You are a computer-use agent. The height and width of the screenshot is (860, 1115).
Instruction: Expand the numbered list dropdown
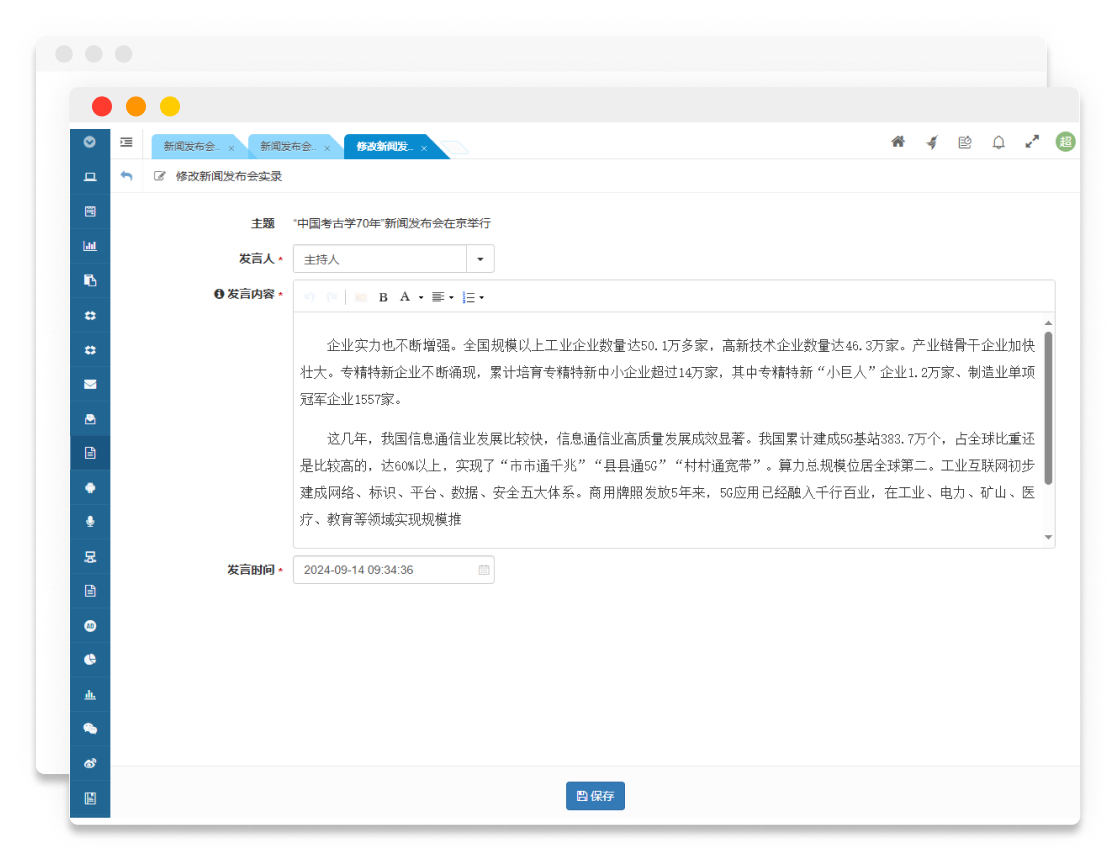coord(473,297)
